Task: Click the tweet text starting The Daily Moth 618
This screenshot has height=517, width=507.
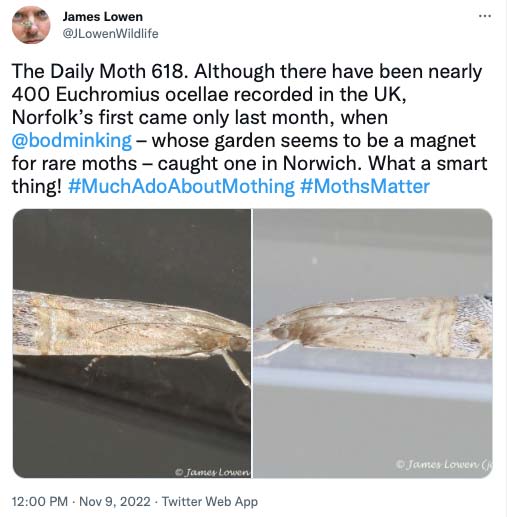Action: click(x=249, y=129)
